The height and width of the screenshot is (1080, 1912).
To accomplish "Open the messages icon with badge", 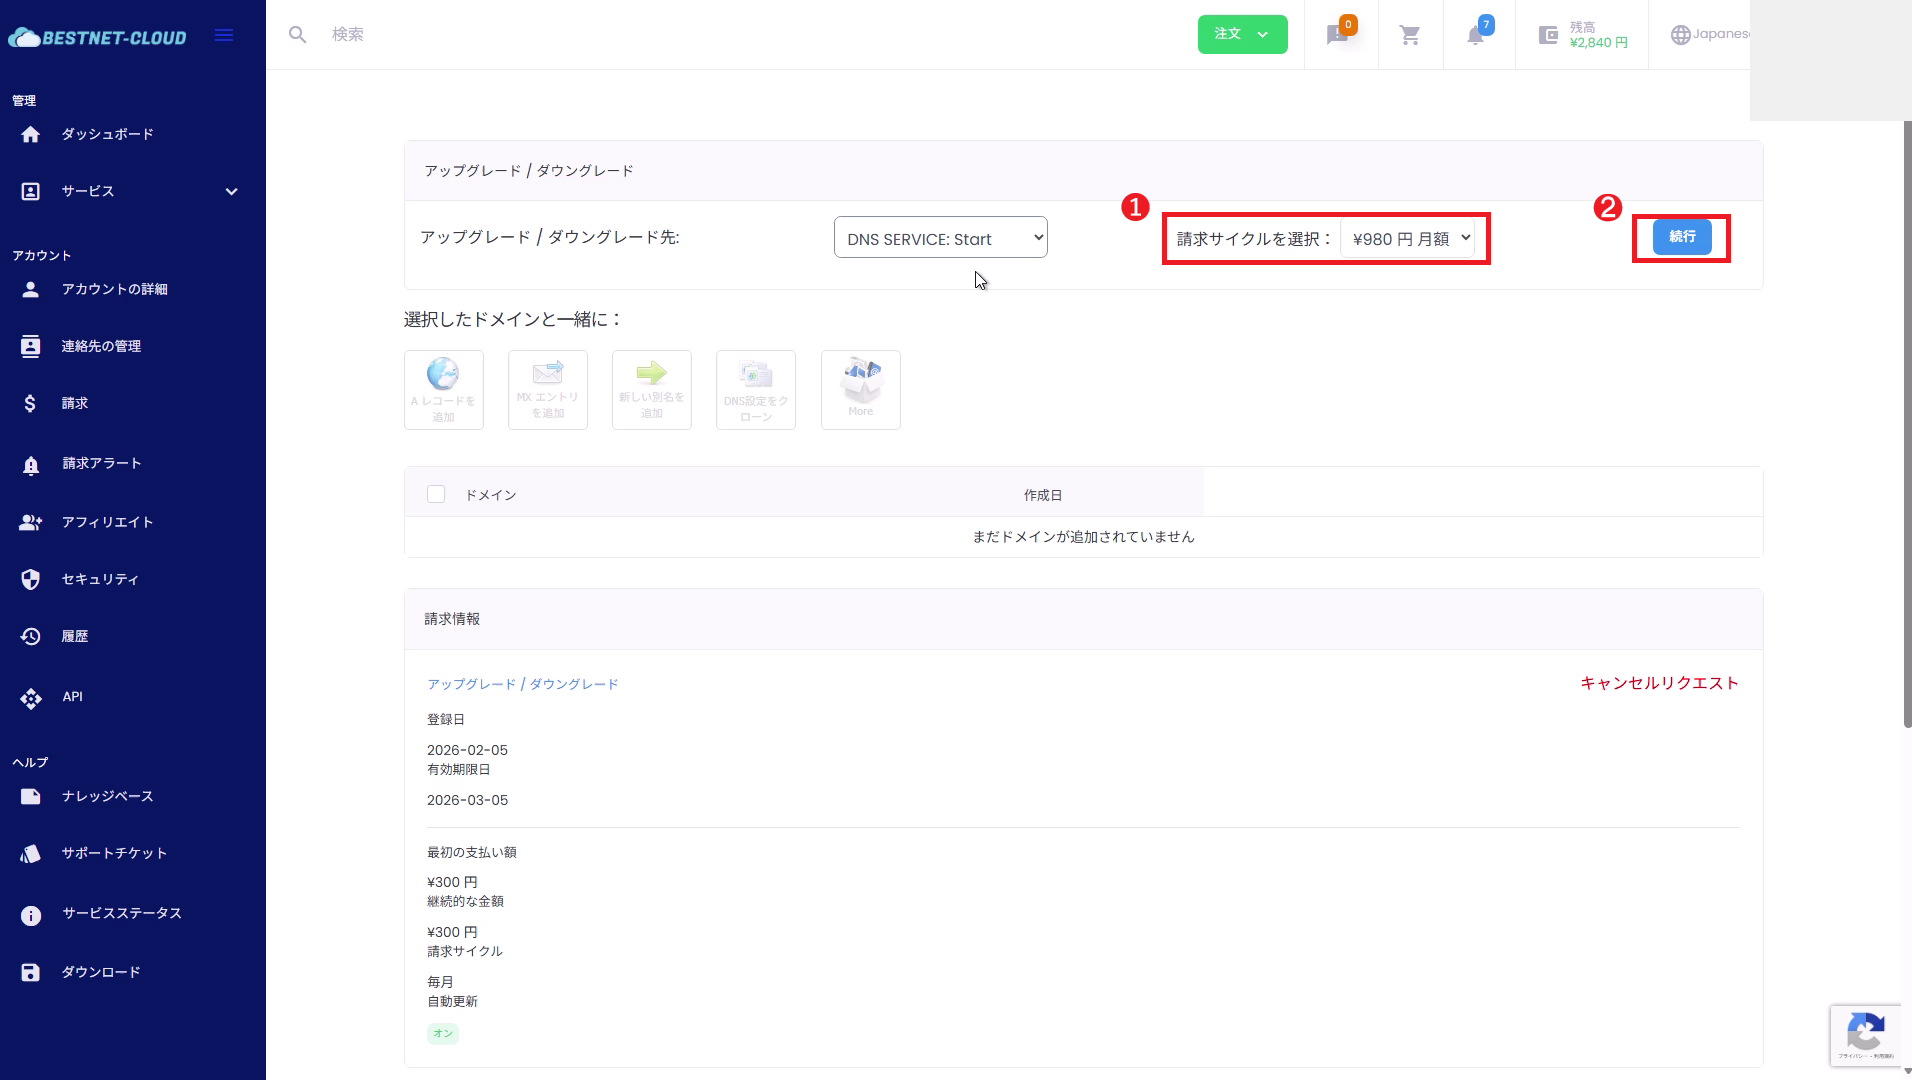I will click(1338, 35).
